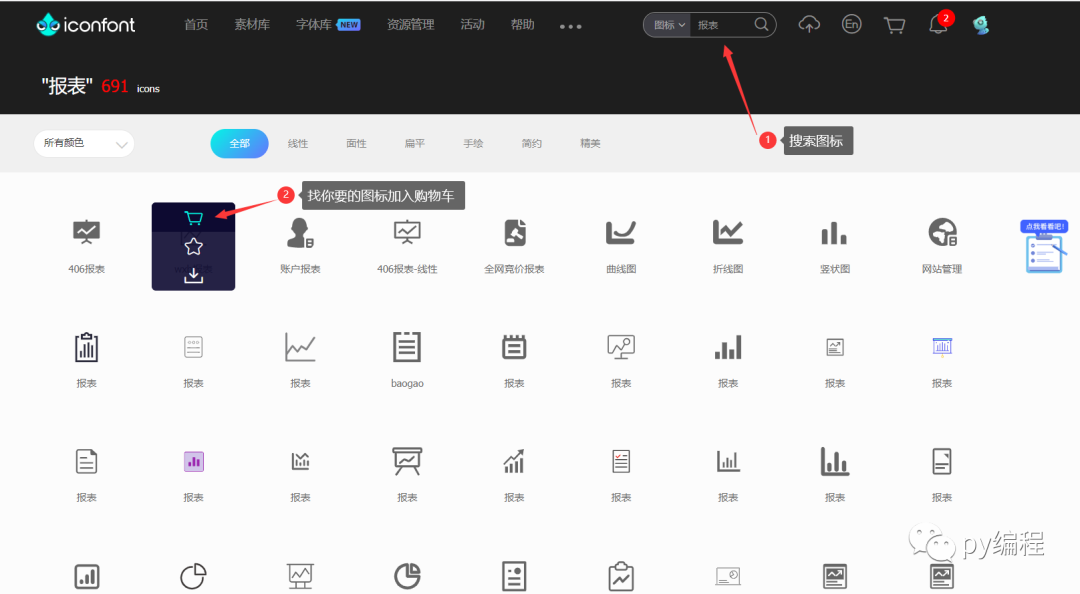Go to 资源管理 section
Image resolution: width=1080 pixels, height=594 pixels.
(x=411, y=25)
